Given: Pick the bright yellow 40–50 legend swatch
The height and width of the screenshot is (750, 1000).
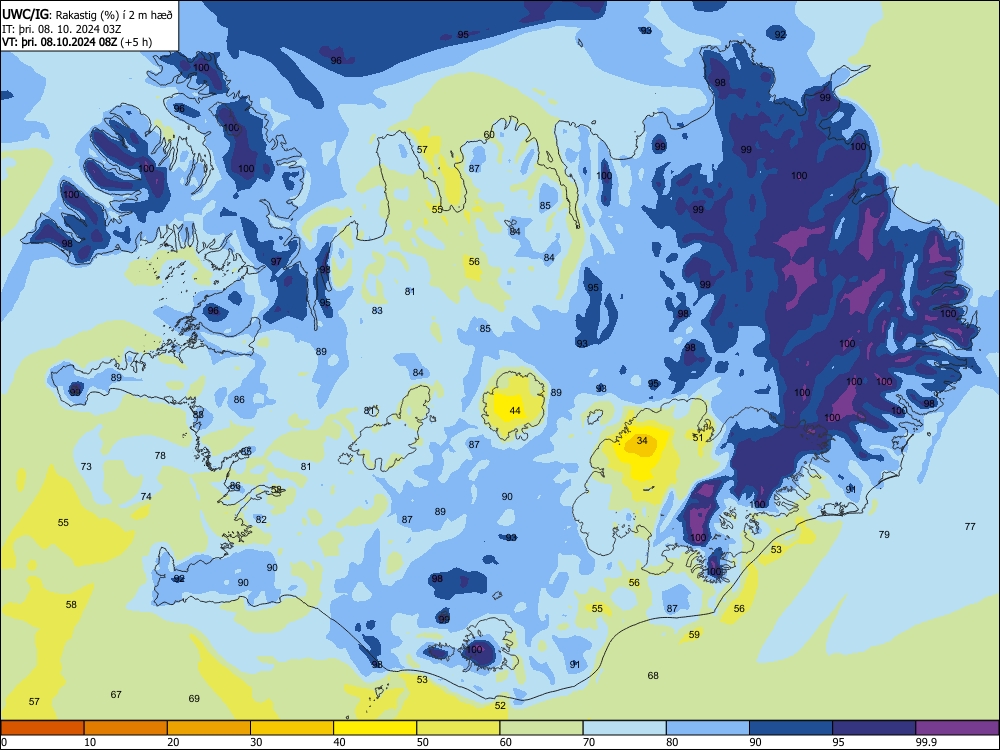Looking at the screenshot, I should [375, 728].
